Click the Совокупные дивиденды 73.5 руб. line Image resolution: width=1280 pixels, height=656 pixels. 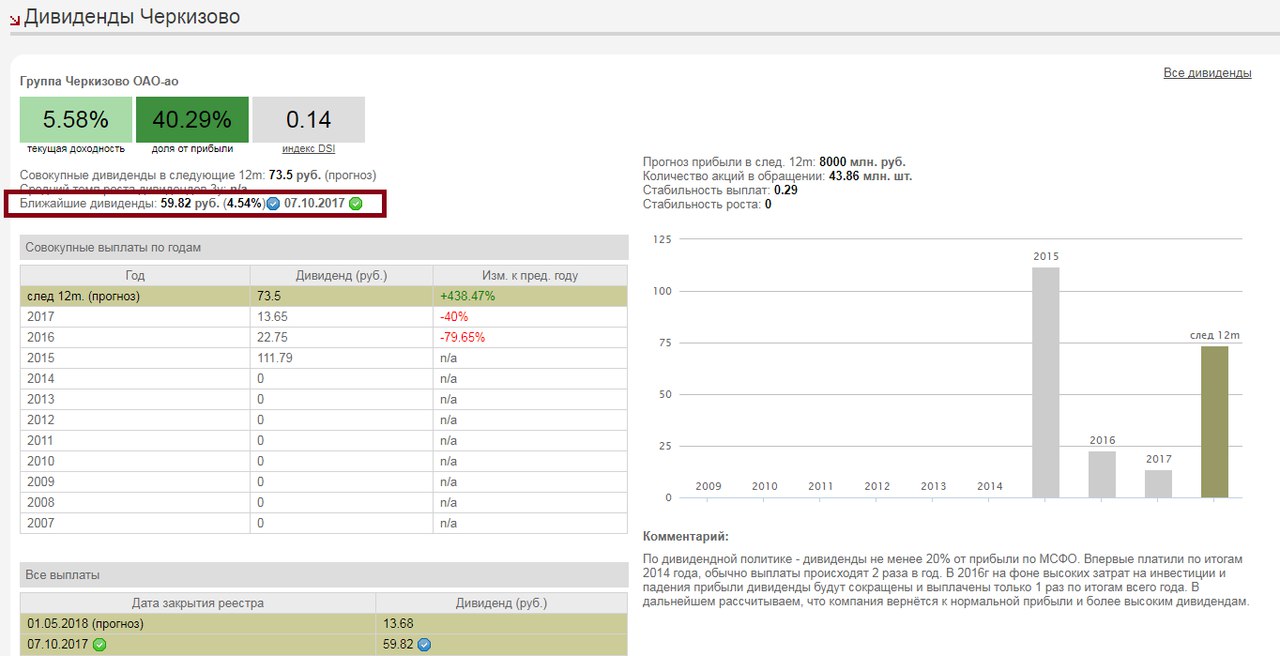[198, 175]
